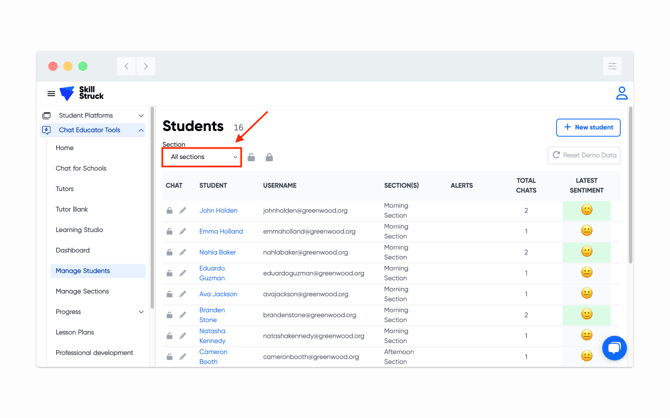Click the unlock-all icon next to Section dropdown

click(252, 157)
